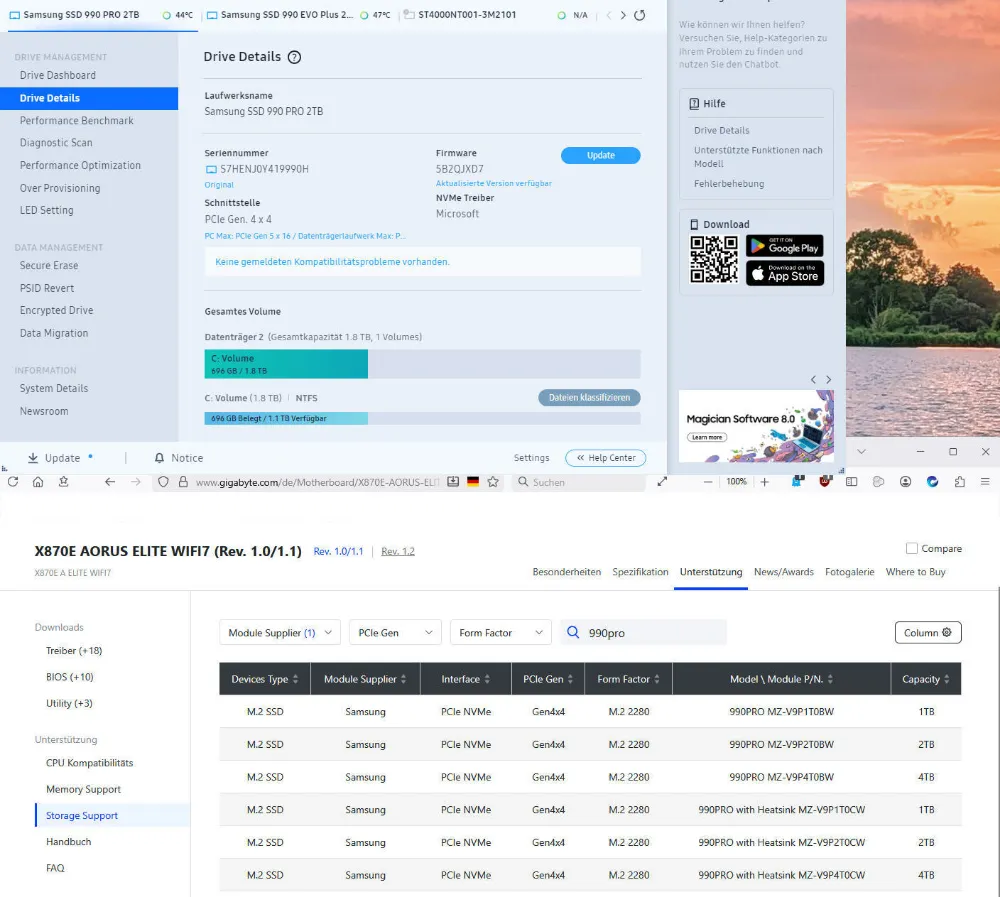
Task: Click the App Store download badge
Action: (785, 272)
